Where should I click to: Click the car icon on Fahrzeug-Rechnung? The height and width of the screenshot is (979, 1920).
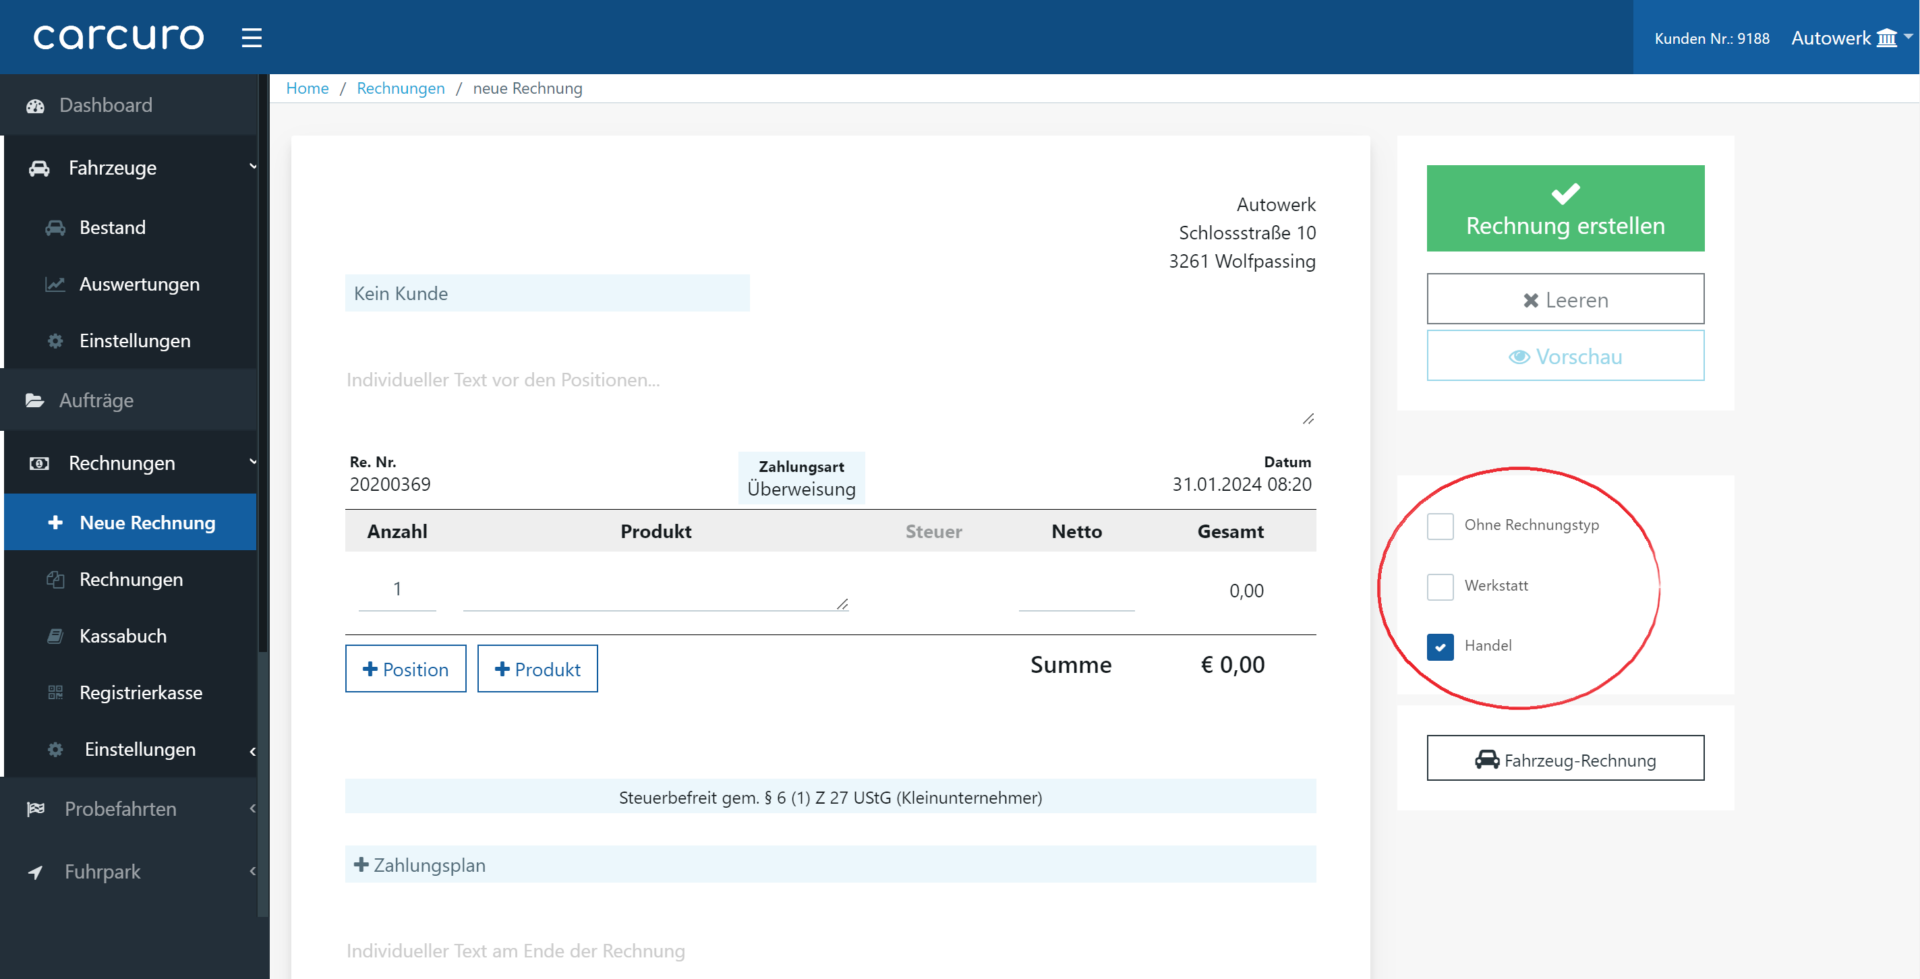1487,760
